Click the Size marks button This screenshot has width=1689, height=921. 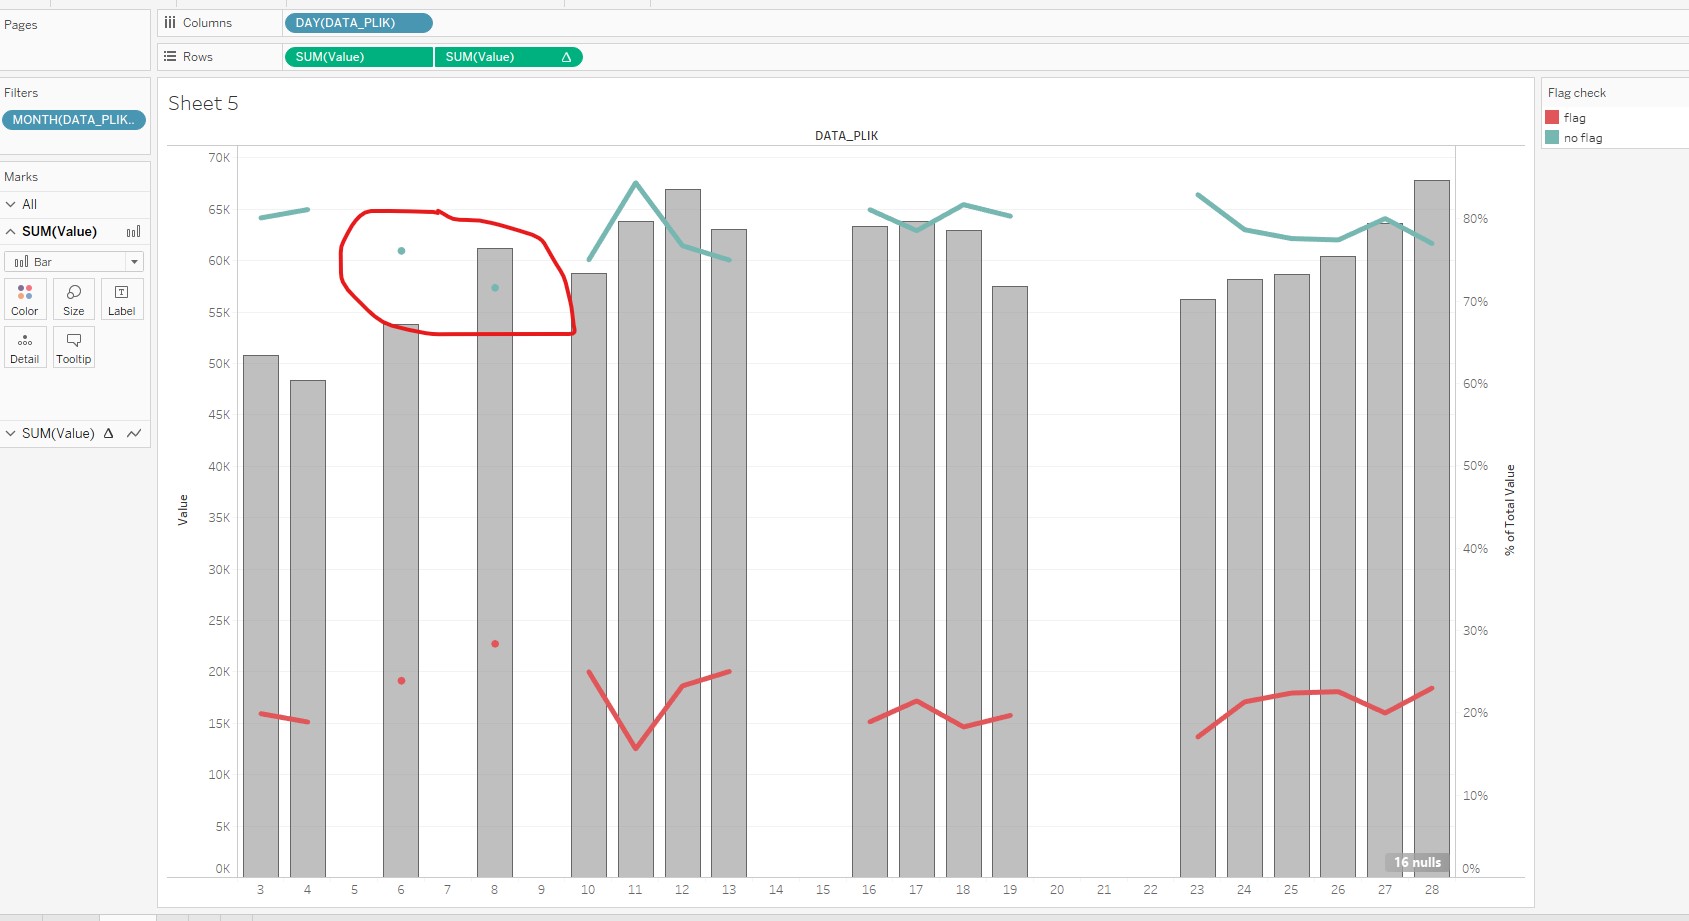[74, 299]
